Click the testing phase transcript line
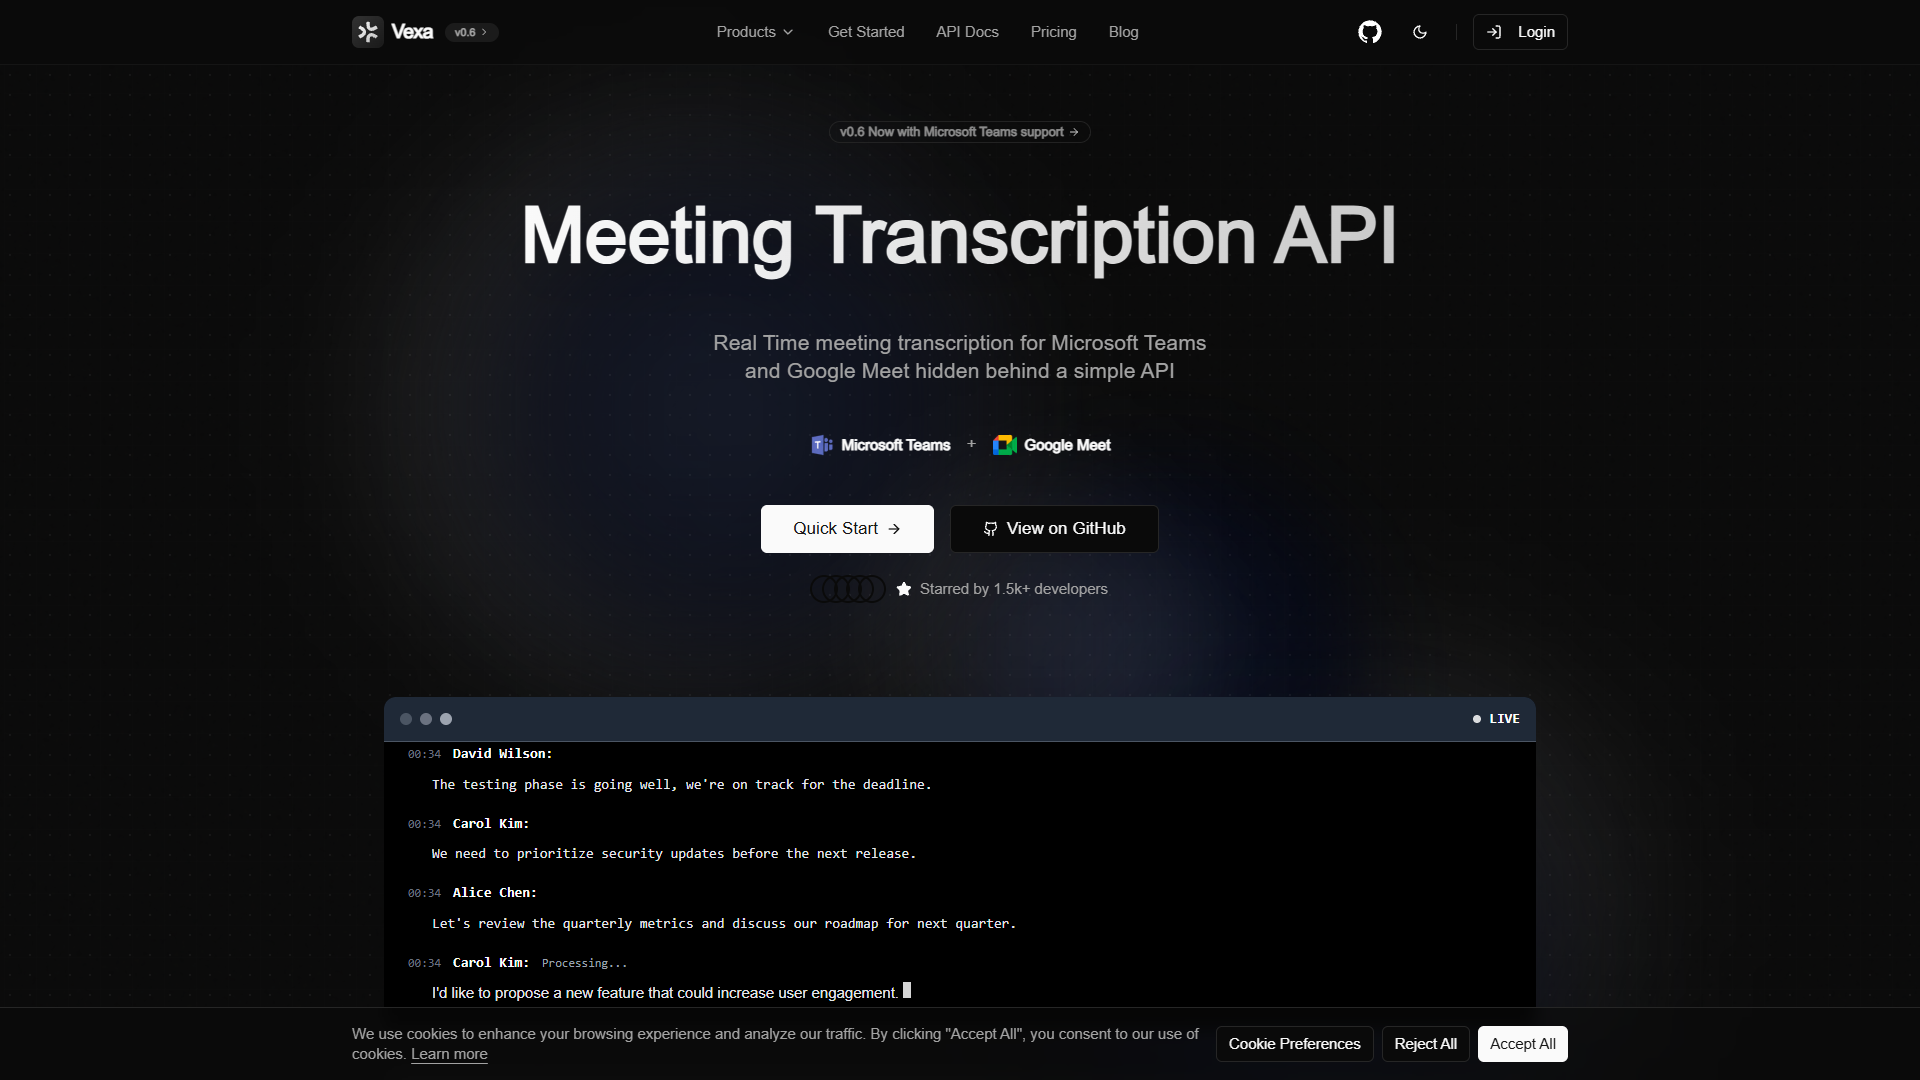The width and height of the screenshot is (1920, 1080). tap(681, 785)
